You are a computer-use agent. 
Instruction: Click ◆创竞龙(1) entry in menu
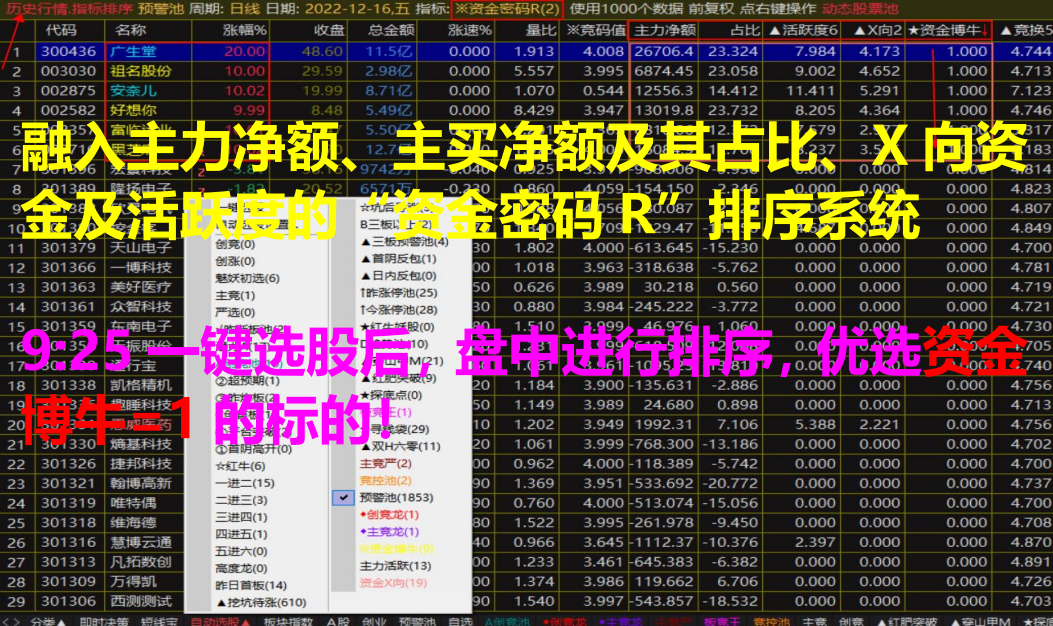(390, 514)
